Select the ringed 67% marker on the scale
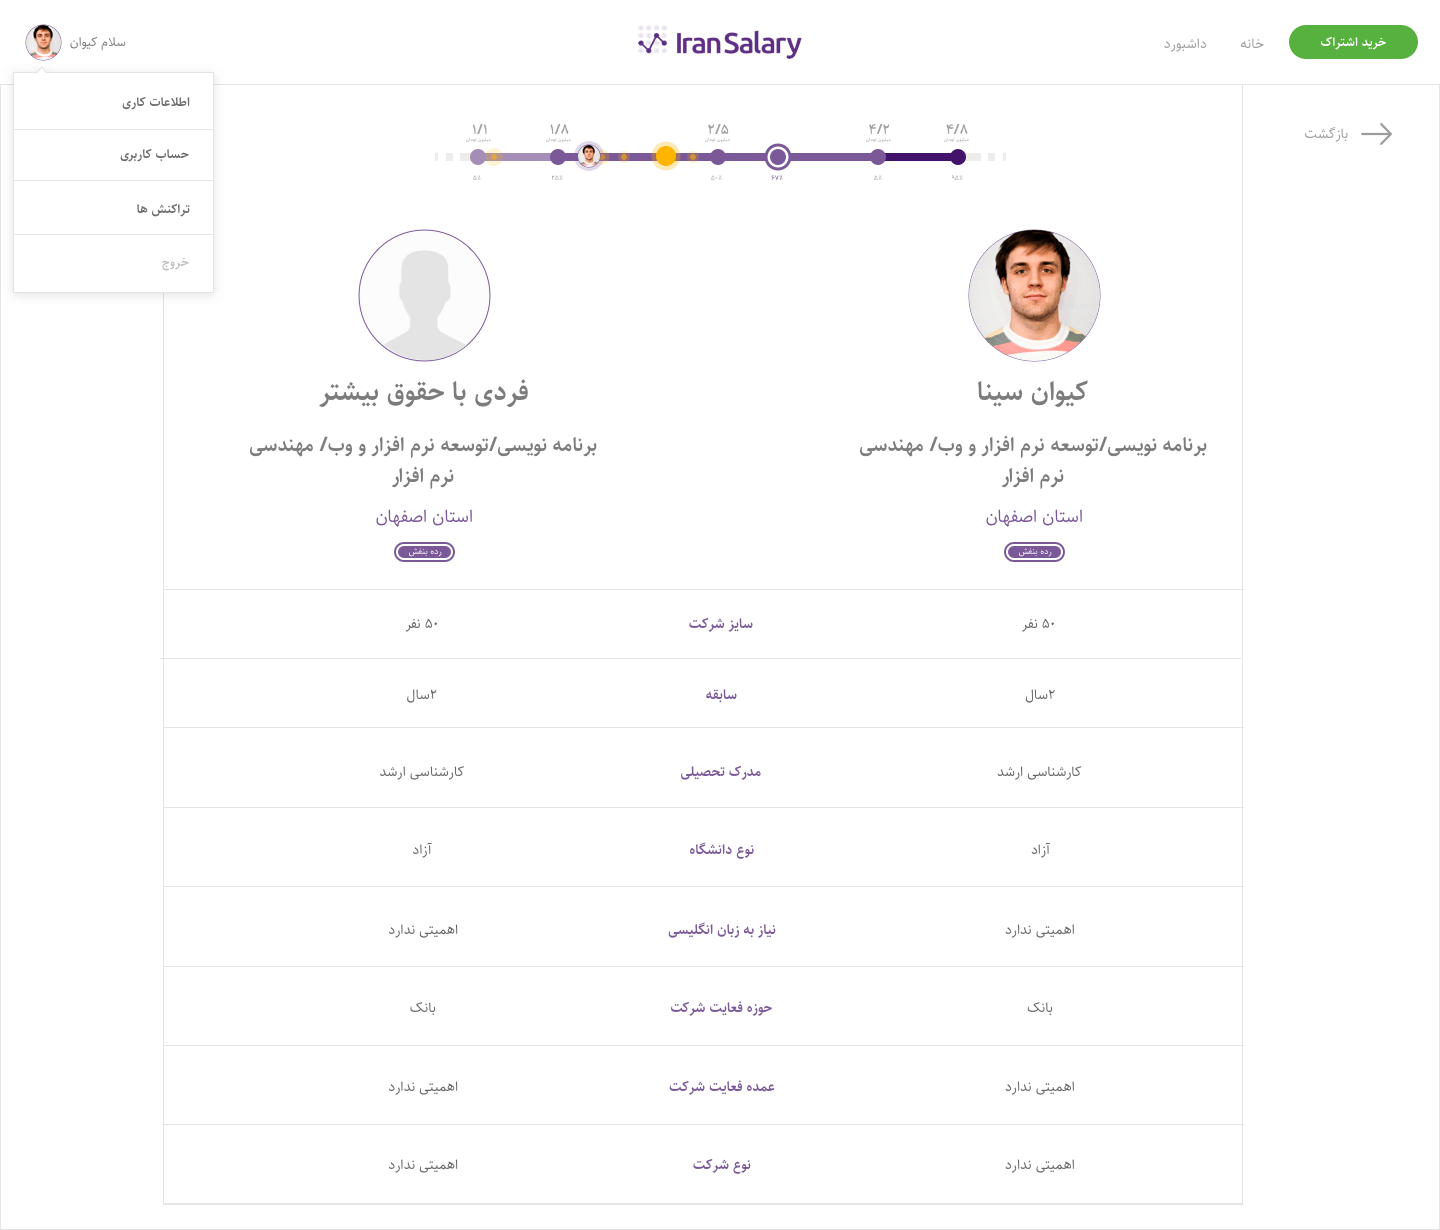1440x1230 pixels. [778, 157]
